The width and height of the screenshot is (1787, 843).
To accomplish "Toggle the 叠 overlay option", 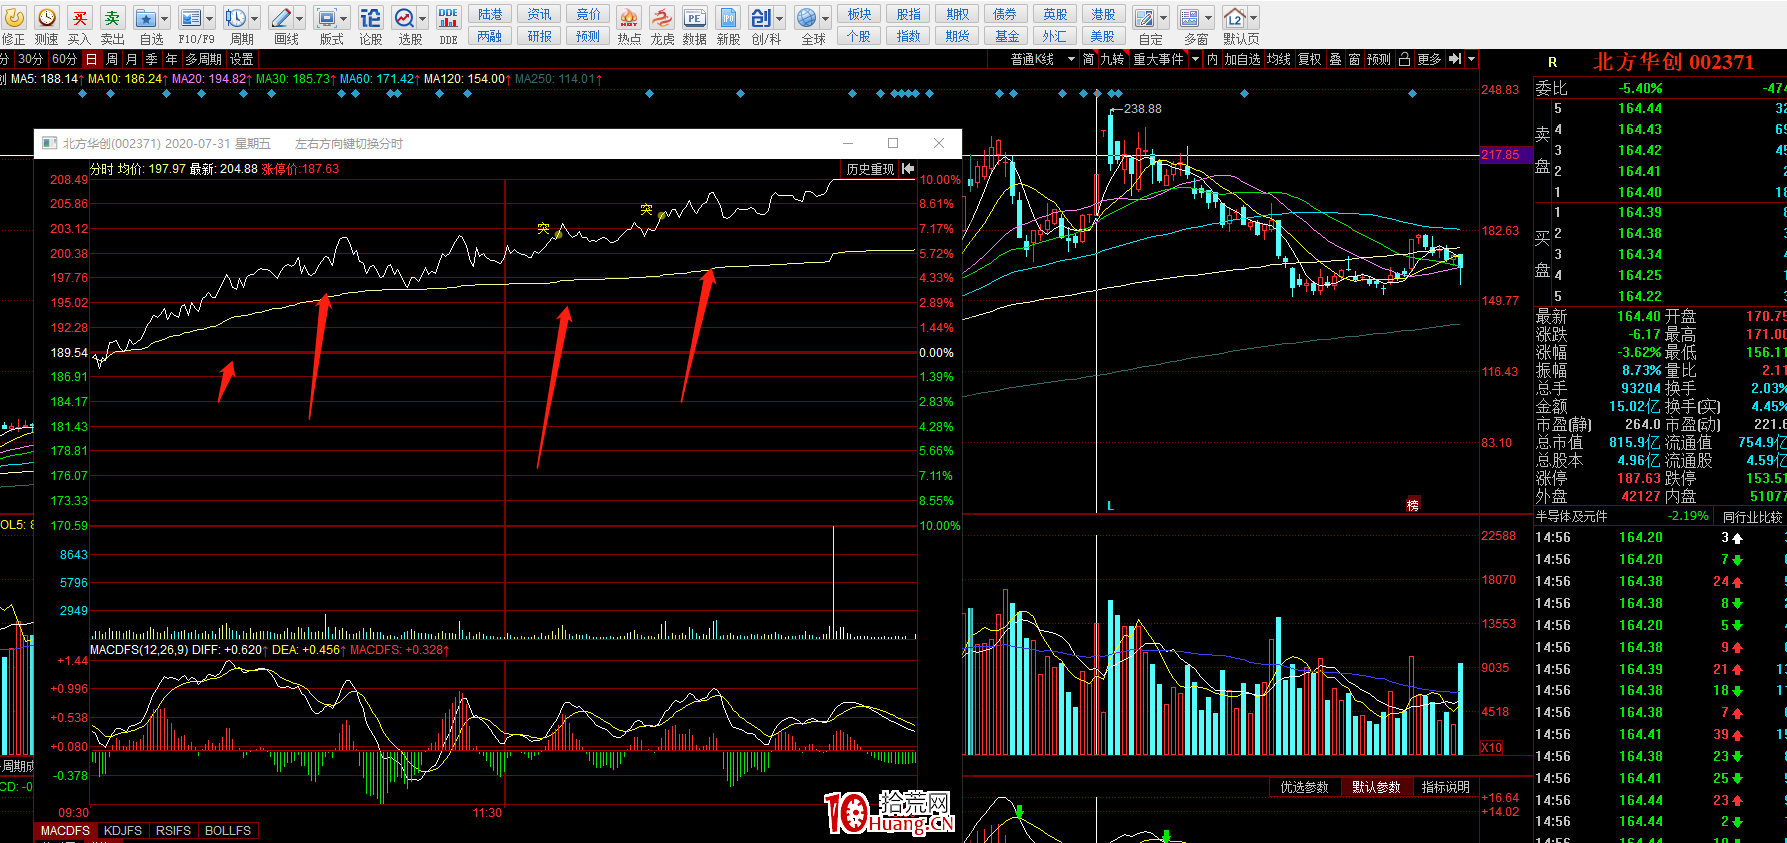I will point(1335,59).
